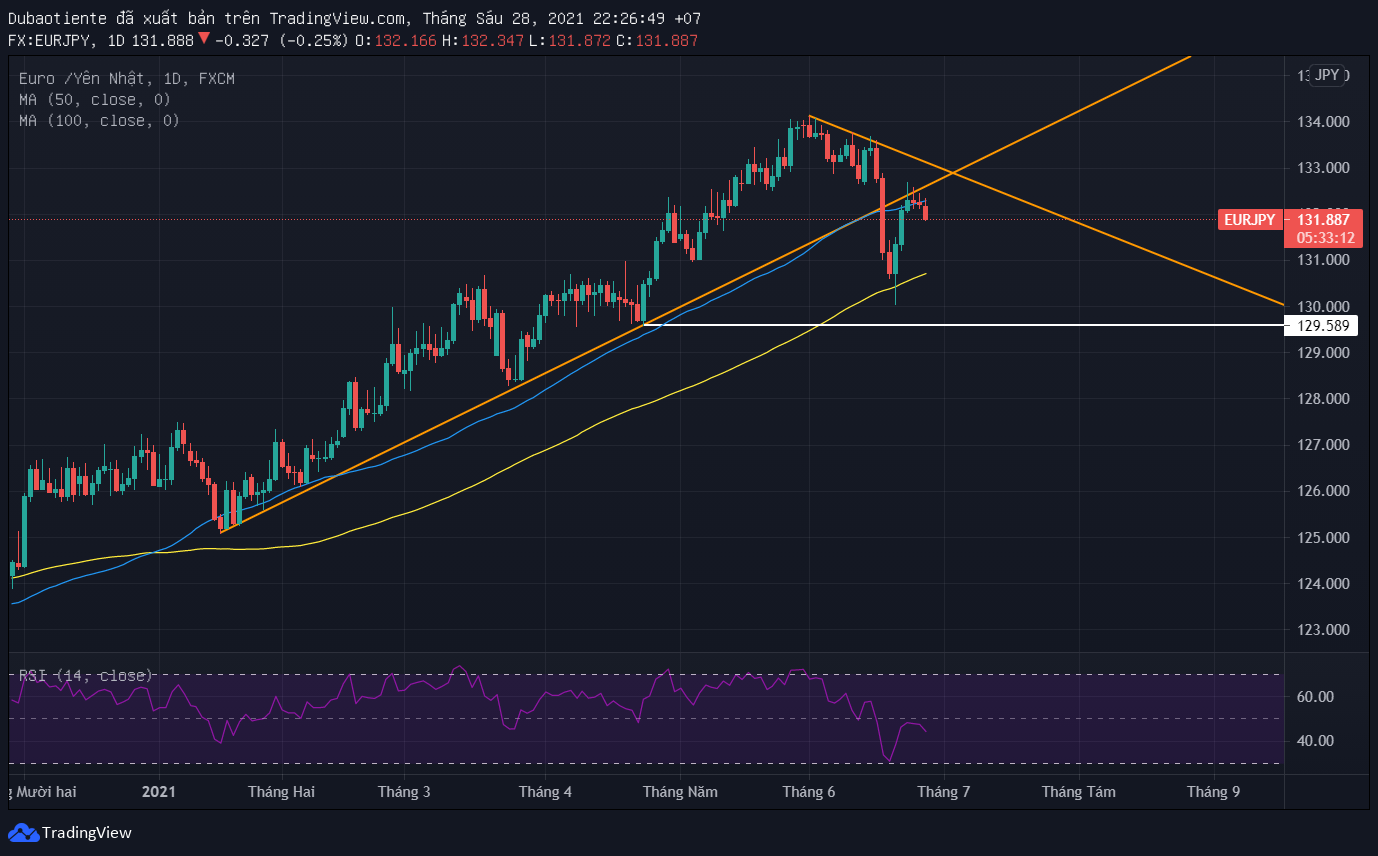This screenshot has height=856, width=1378.
Task: Click the FX:EURJPY symbol in header
Action: (x=50, y=40)
